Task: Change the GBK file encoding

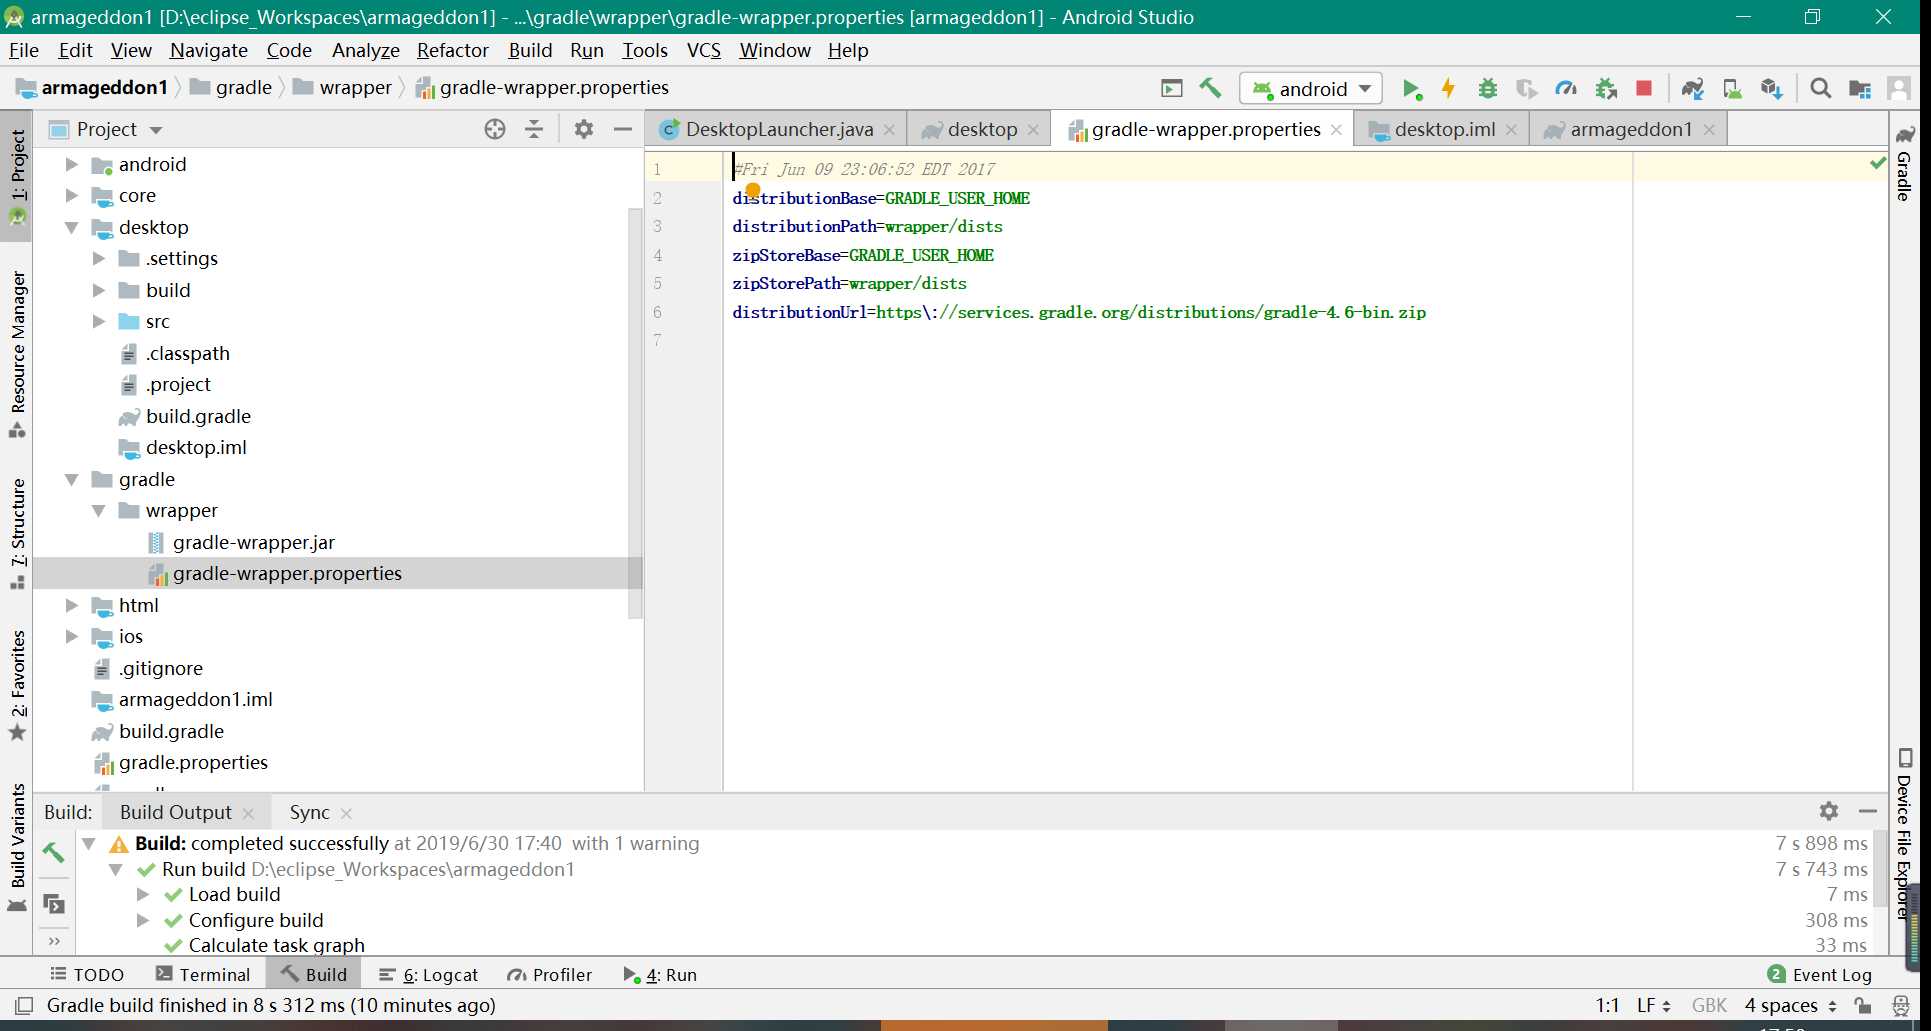Action: 1709,1005
